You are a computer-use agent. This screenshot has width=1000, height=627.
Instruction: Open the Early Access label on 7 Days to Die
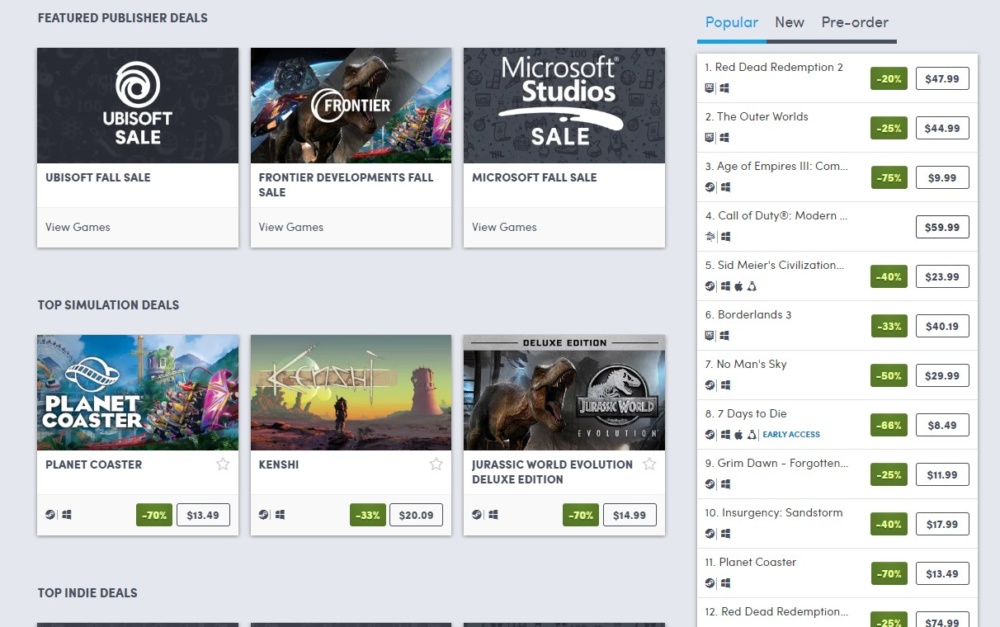(x=791, y=434)
